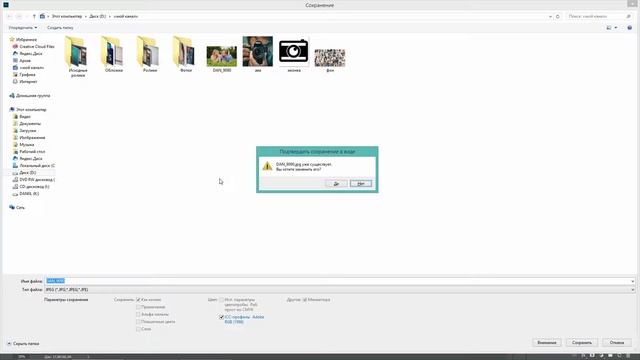The width and height of the screenshot is (640, 360).
Task: Click the forward navigation arrow
Action: coord(19,16)
